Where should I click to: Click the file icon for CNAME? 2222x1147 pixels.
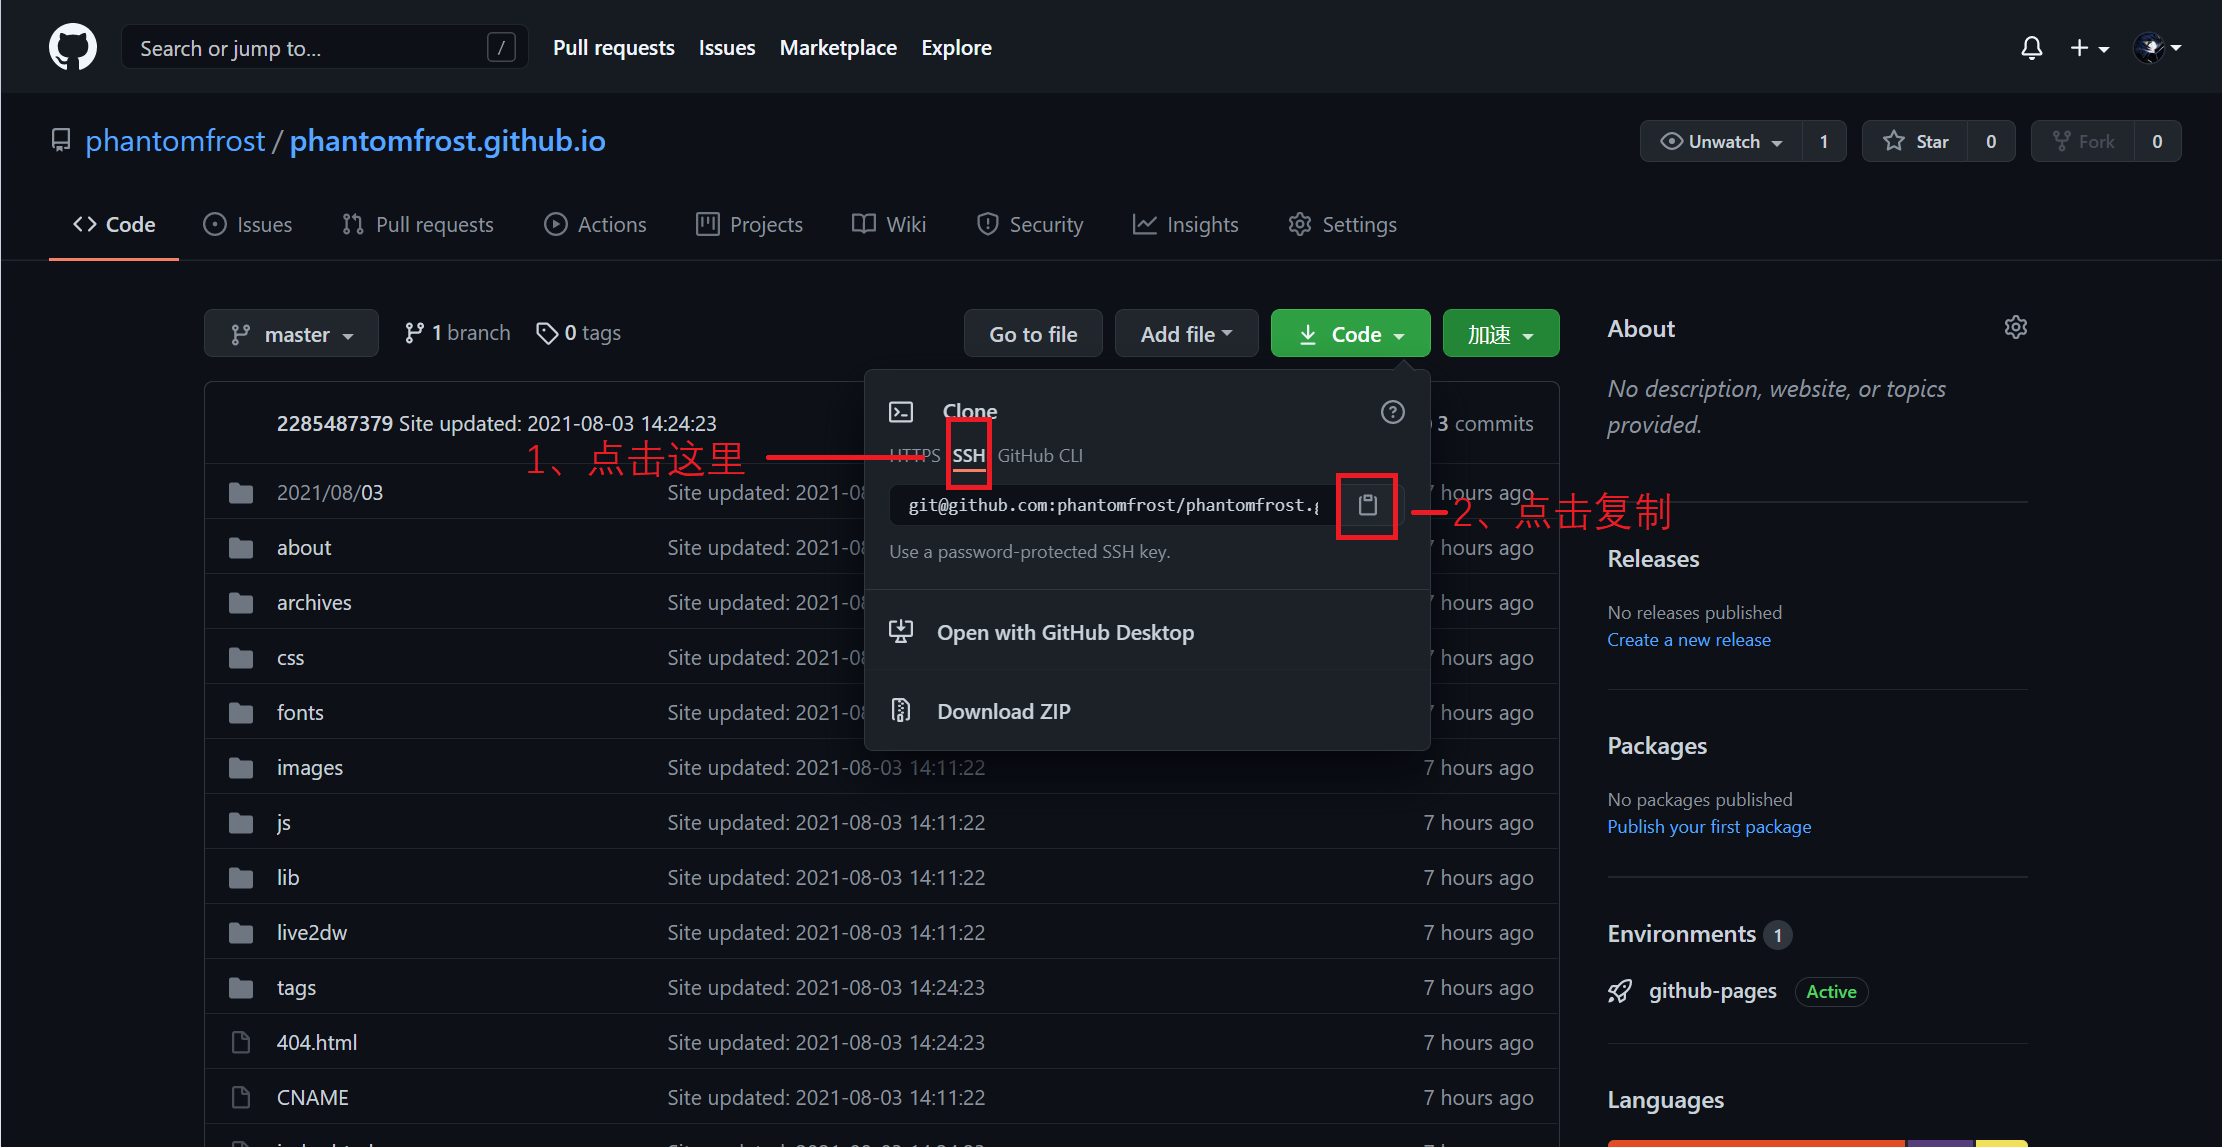point(241,1097)
